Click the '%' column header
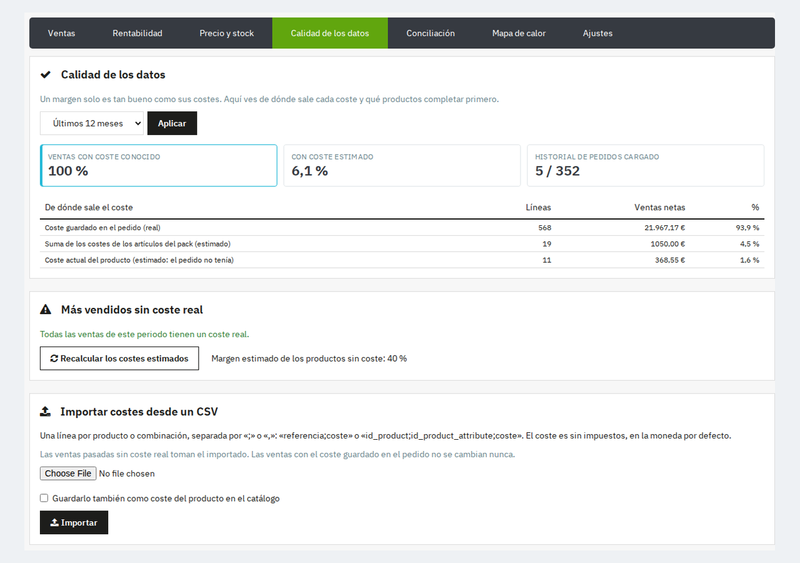The image size is (800, 563). pyautogui.click(x=755, y=207)
